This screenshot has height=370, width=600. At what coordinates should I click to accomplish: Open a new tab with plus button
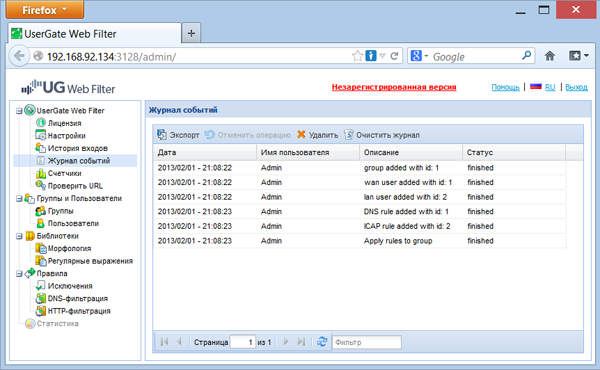[191, 34]
